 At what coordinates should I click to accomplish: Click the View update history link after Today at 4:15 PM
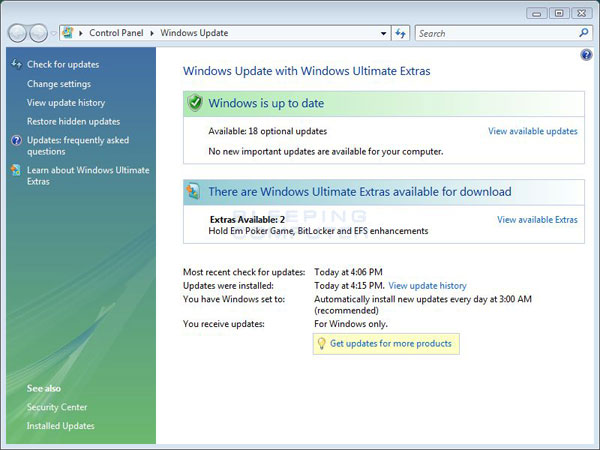(x=427, y=286)
